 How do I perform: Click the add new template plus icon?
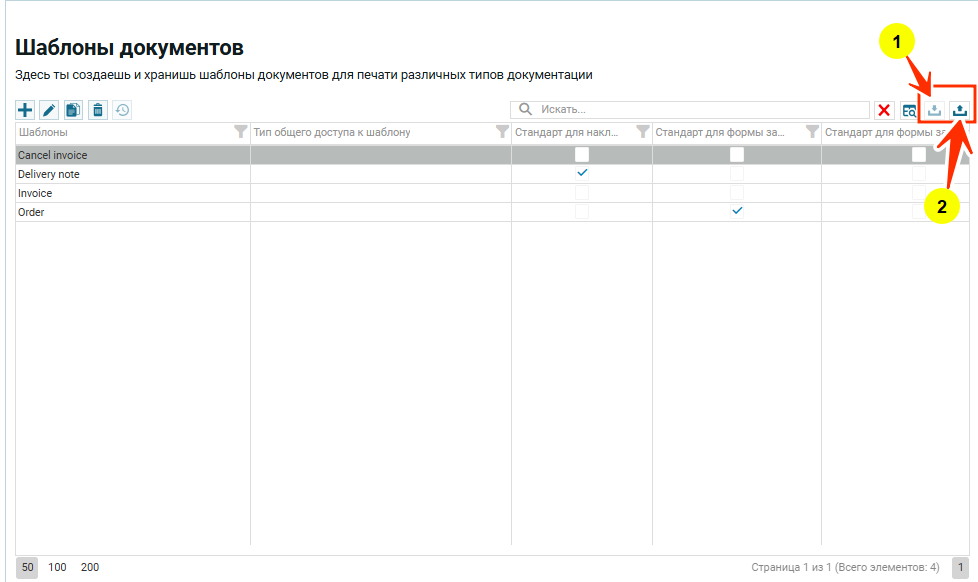(25, 110)
